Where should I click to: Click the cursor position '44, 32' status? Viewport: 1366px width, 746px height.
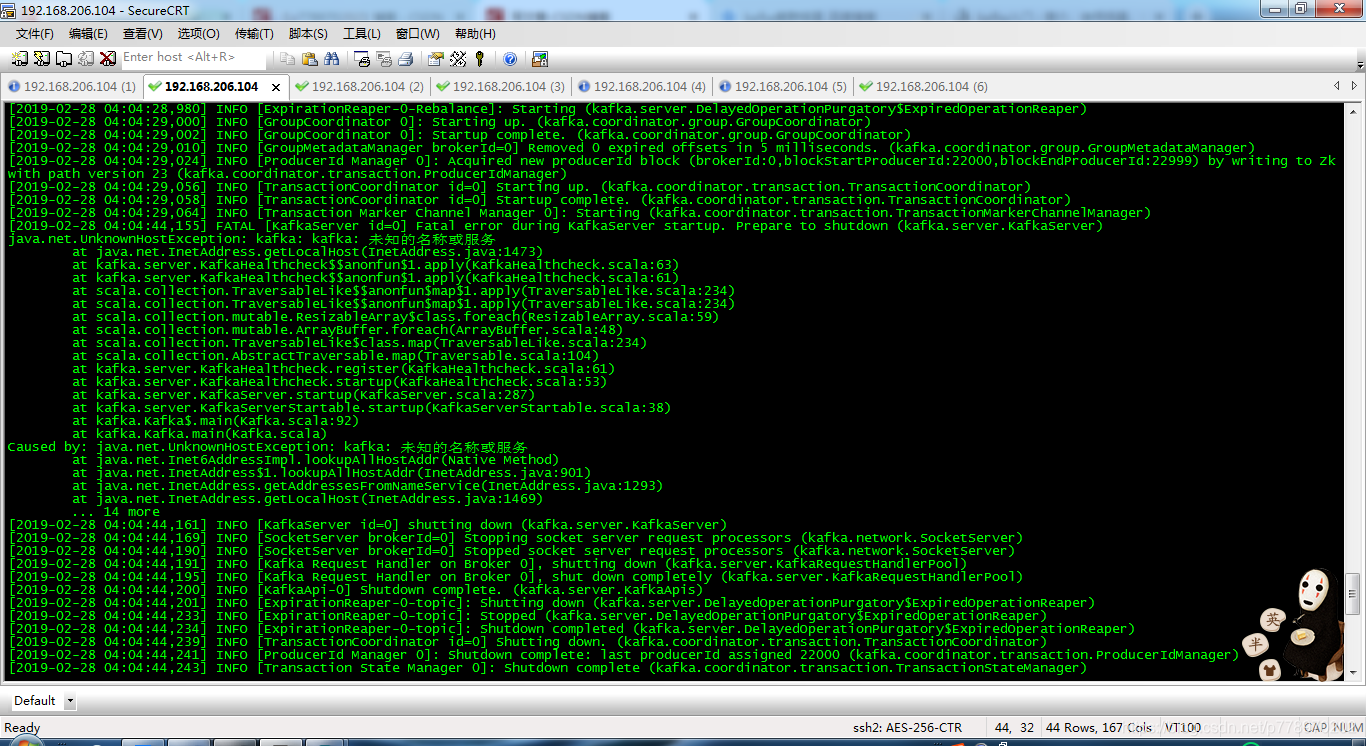[1014, 727]
